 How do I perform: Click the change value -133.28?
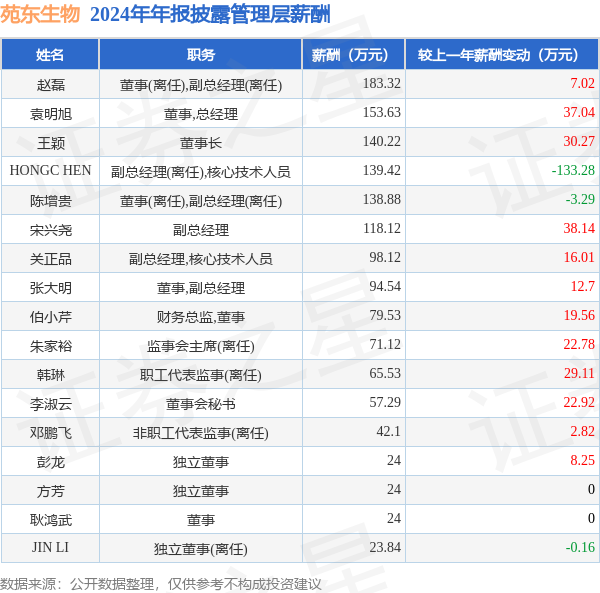point(573,170)
